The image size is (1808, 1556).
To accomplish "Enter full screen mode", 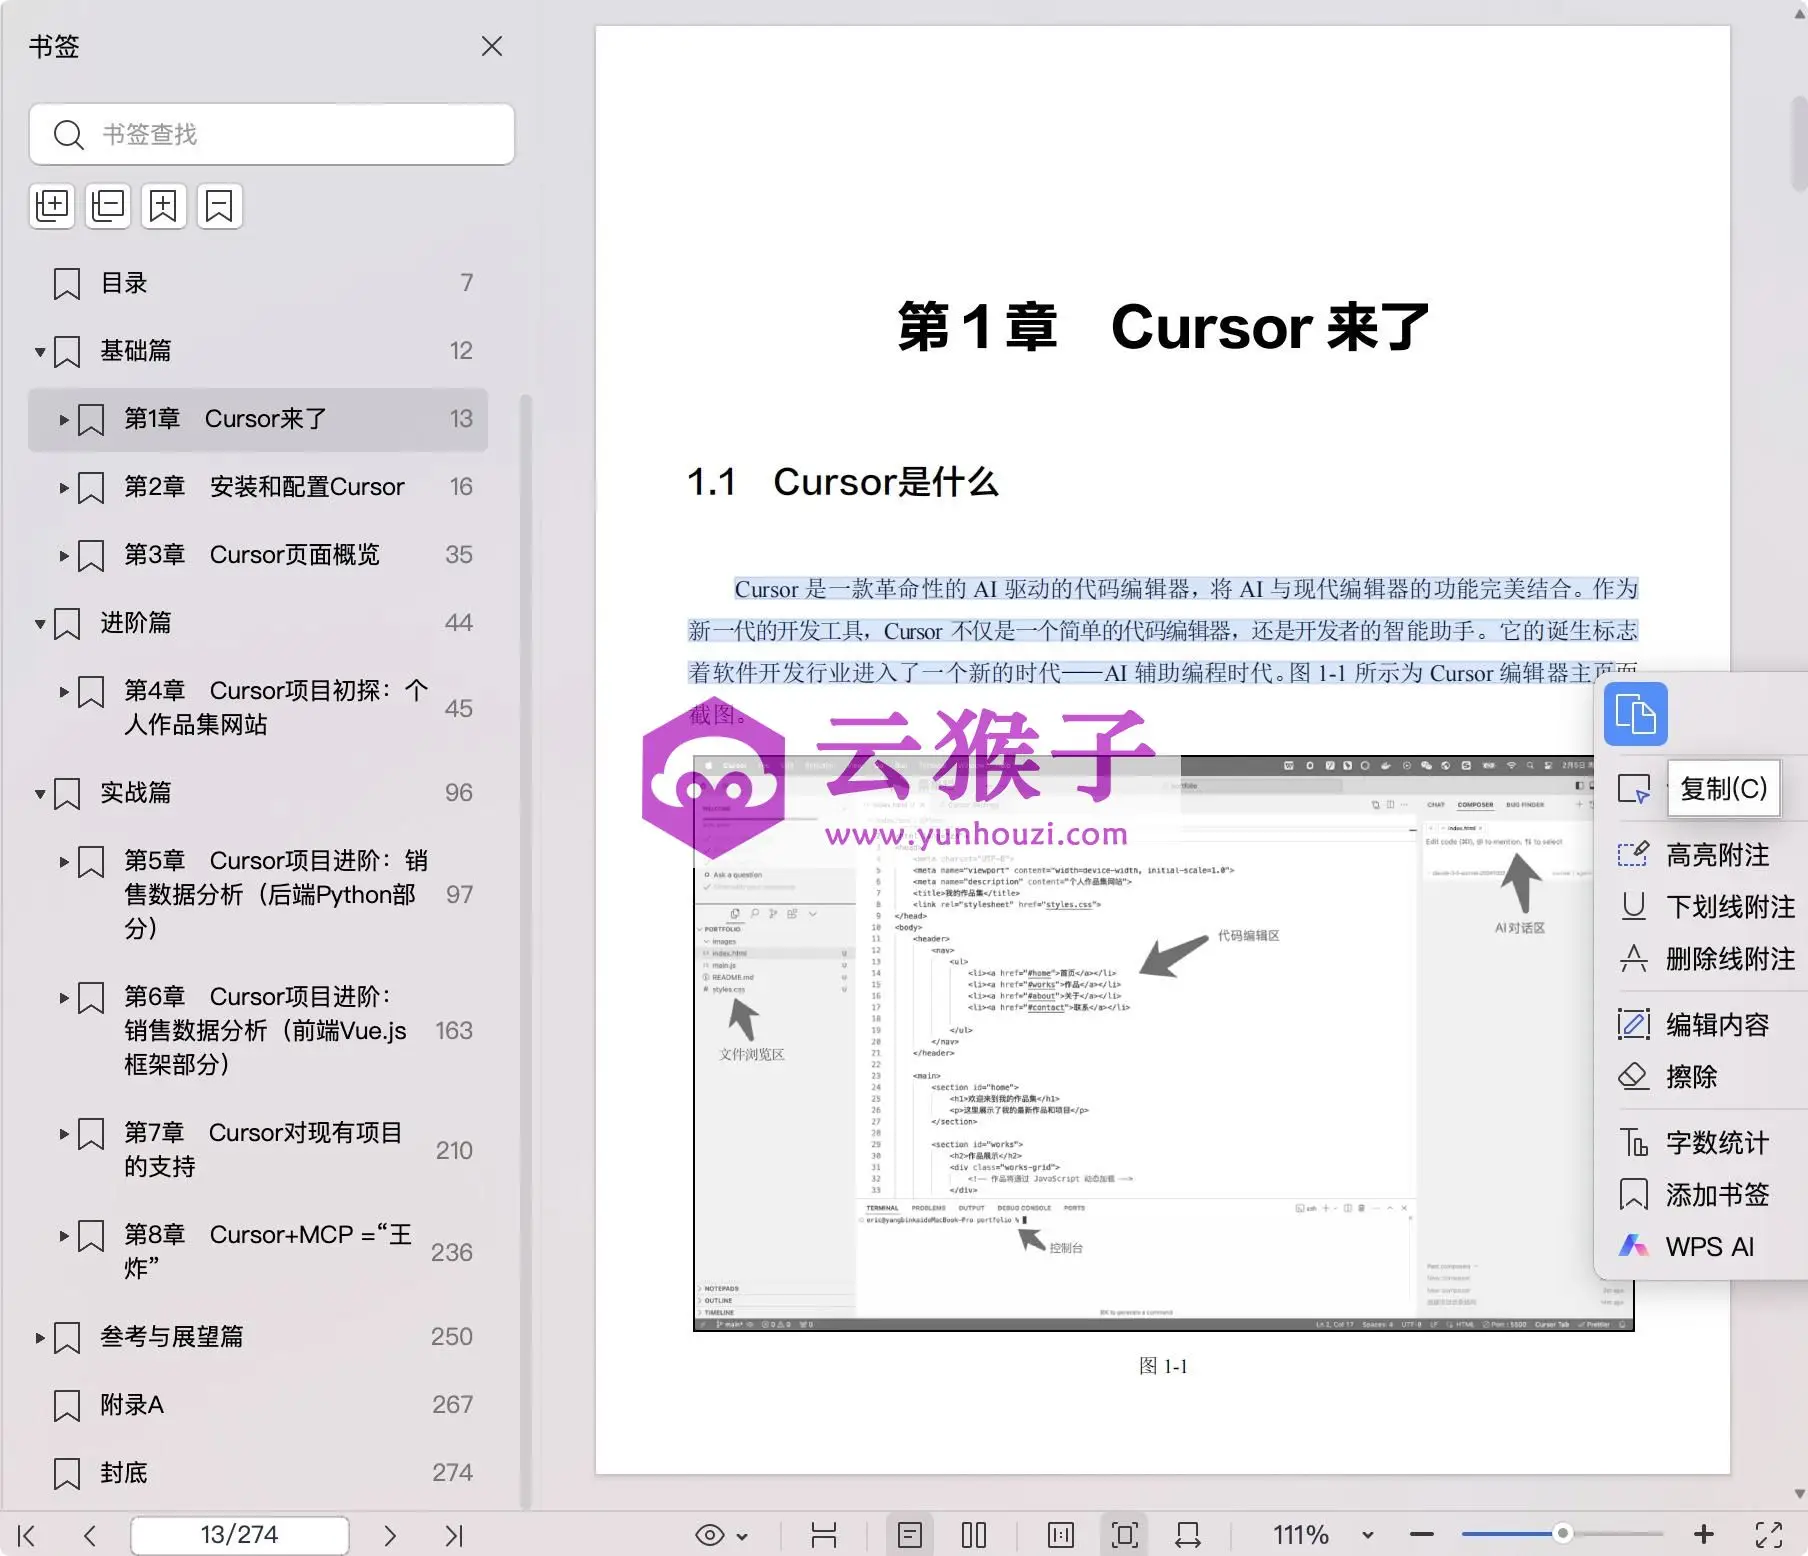I will point(1769,1535).
